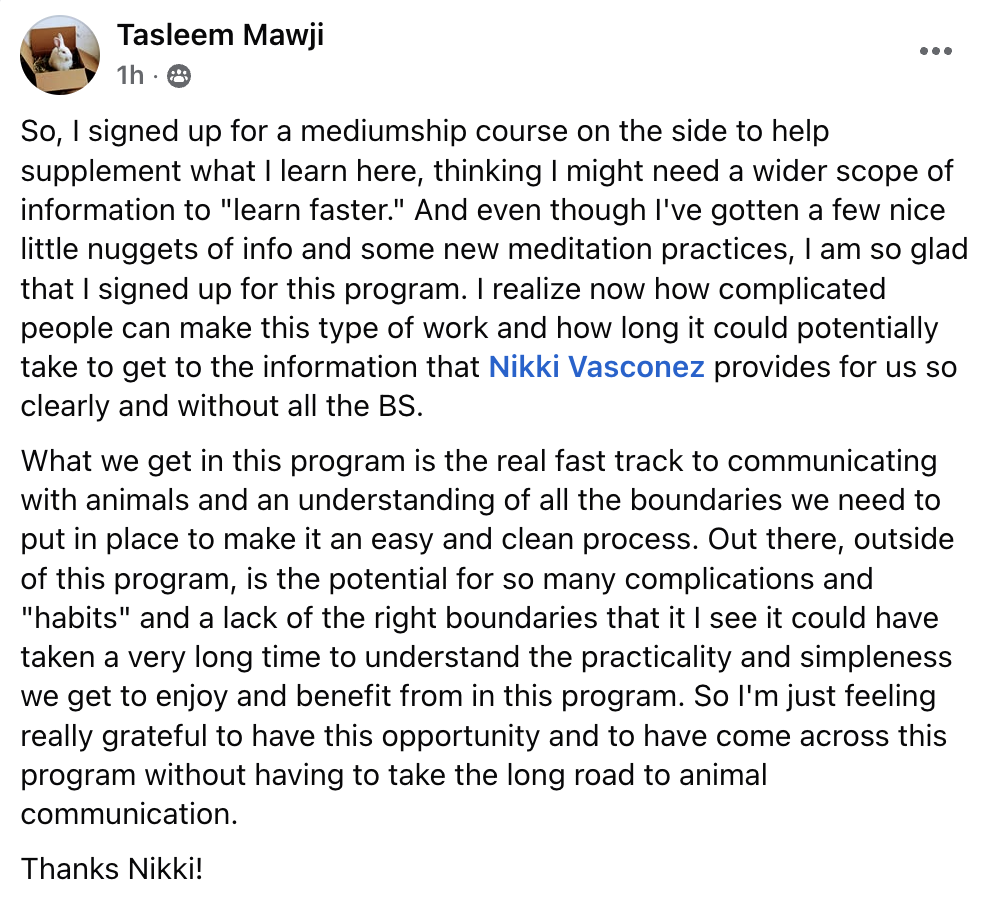The height and width of the screenshot is (904, 990).
Task: Open the Nikki Vasconez tagged profile
Action: point(596,367)
